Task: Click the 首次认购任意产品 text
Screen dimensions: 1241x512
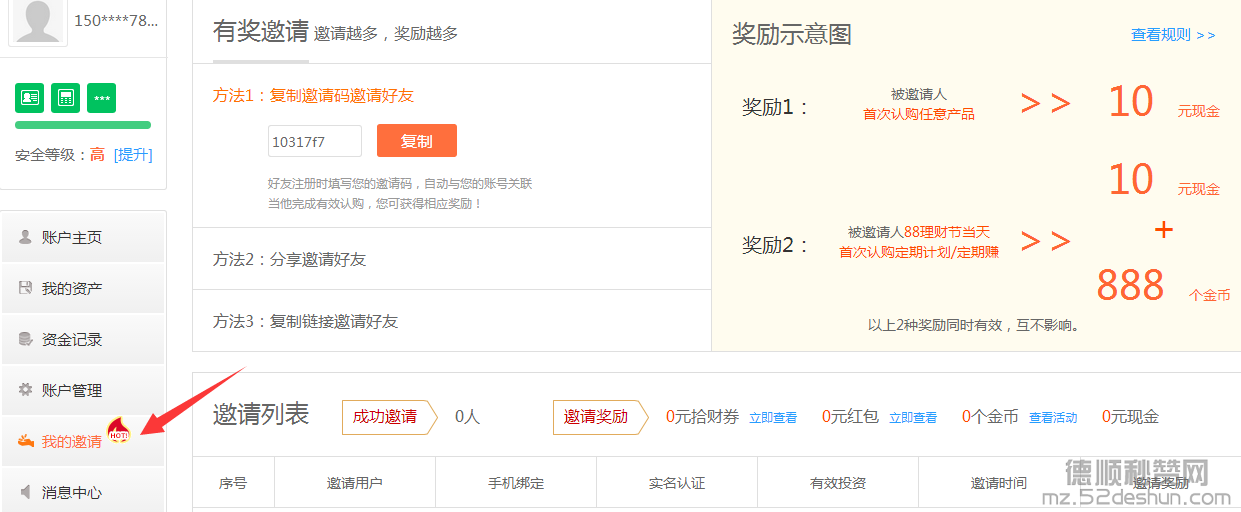Action: point(919,114)
